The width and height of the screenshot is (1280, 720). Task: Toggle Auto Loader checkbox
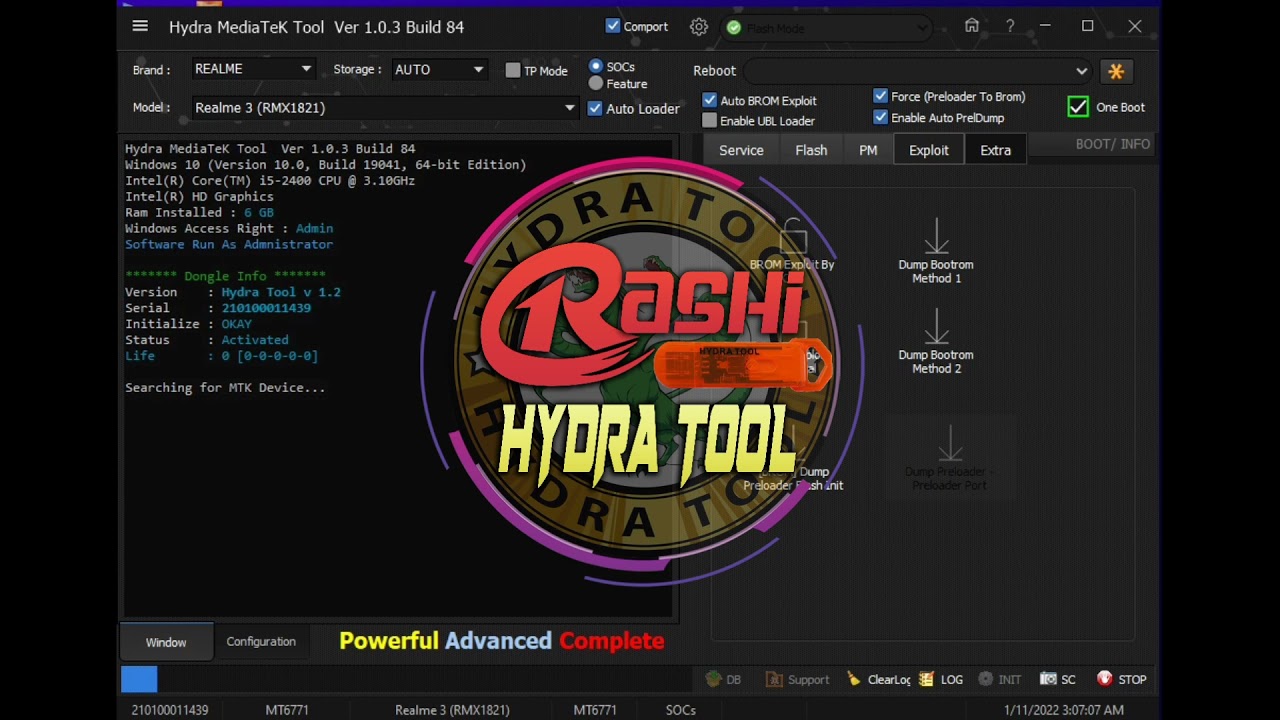[595, 108]
